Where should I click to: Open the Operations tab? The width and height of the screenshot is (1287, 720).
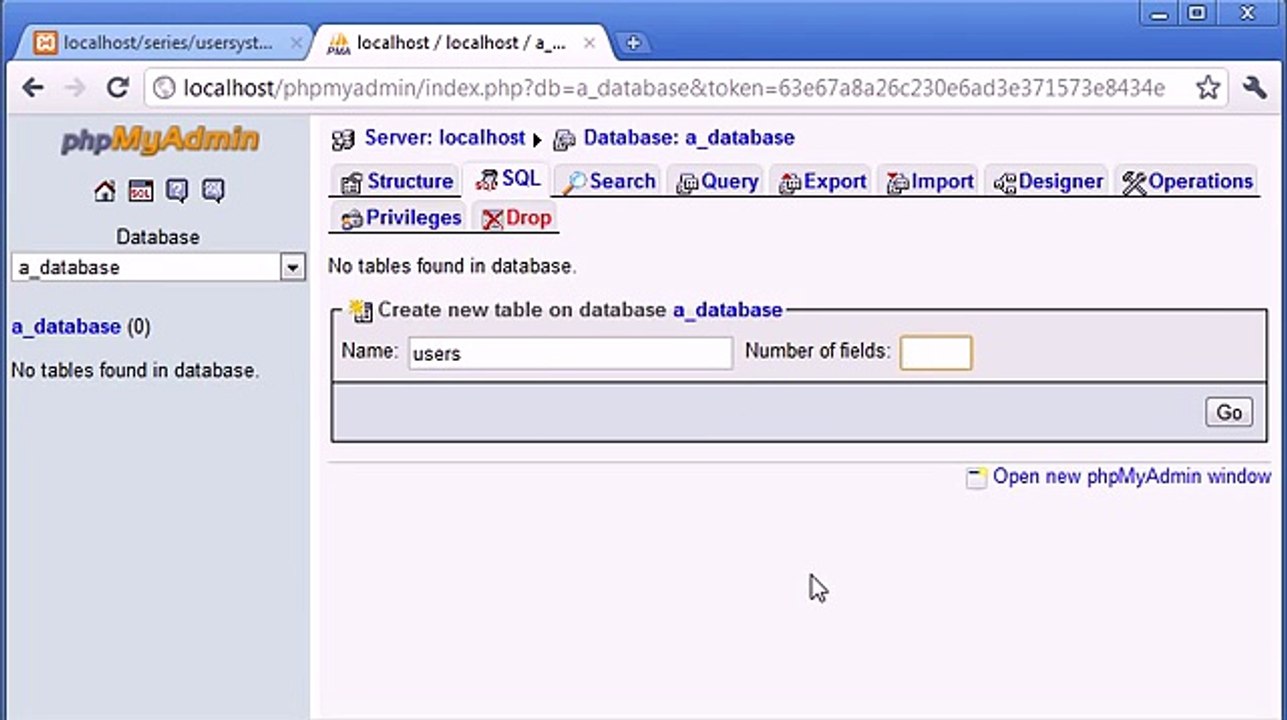coord(1187,181)
